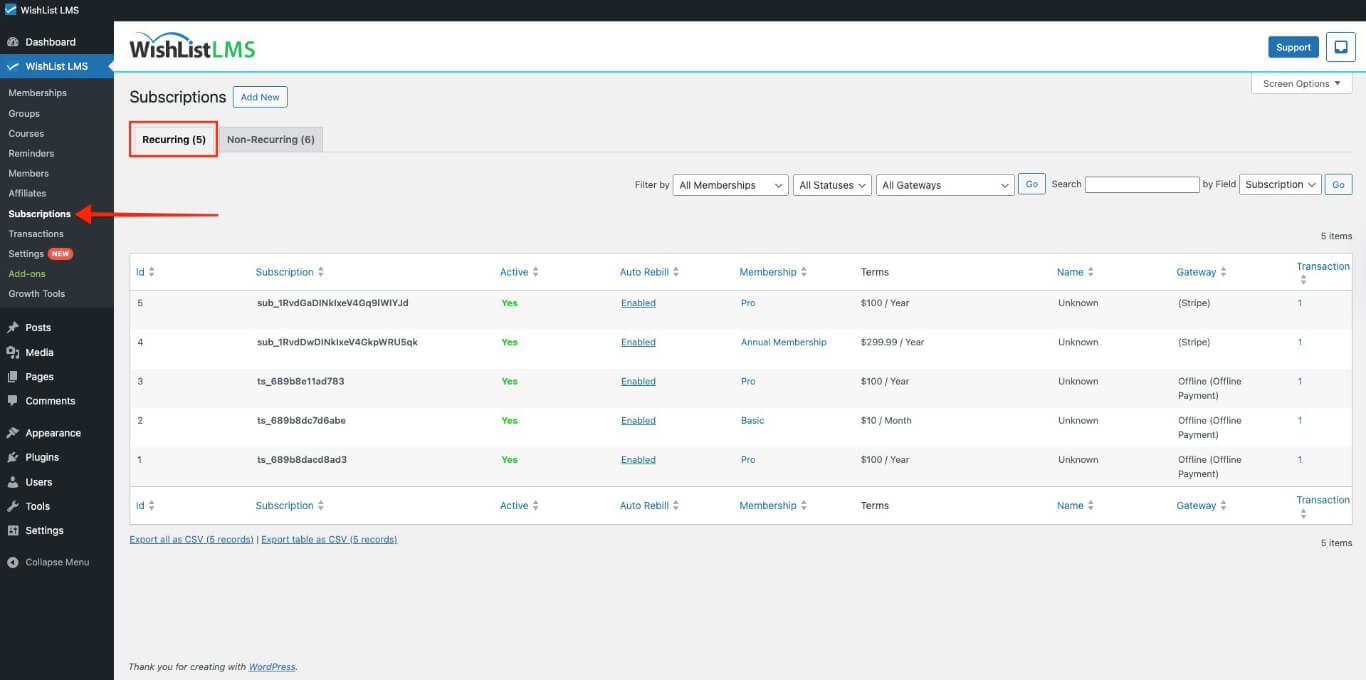
Task: Switch to the Non-Recurring subscriptions tab
Action: pyautogui.click(x=271, y=139)
